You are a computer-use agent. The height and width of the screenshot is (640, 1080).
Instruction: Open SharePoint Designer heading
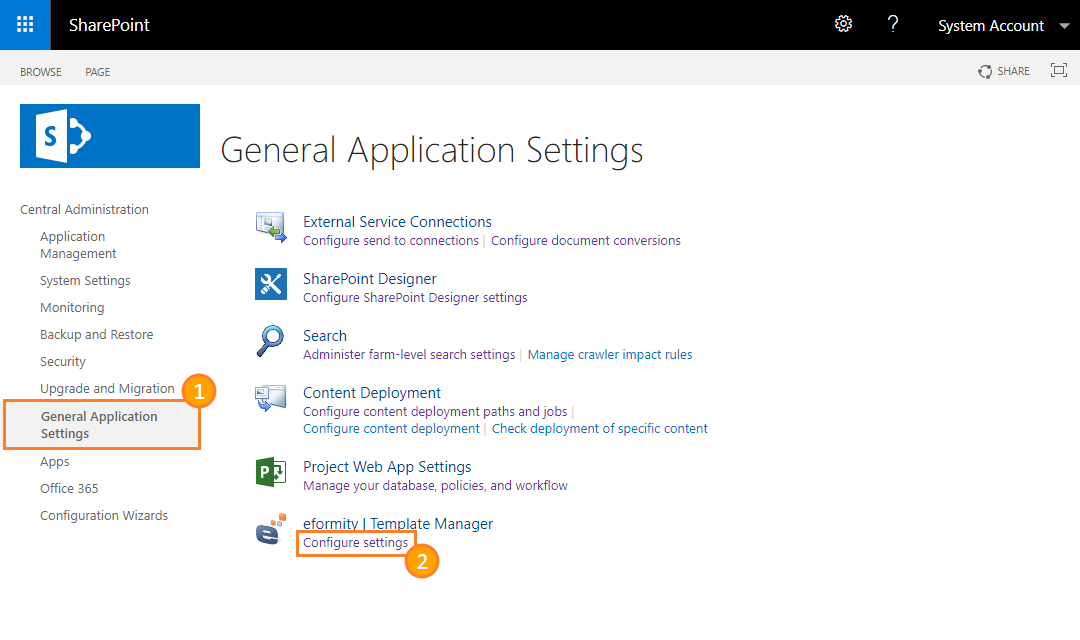point(369,279)
